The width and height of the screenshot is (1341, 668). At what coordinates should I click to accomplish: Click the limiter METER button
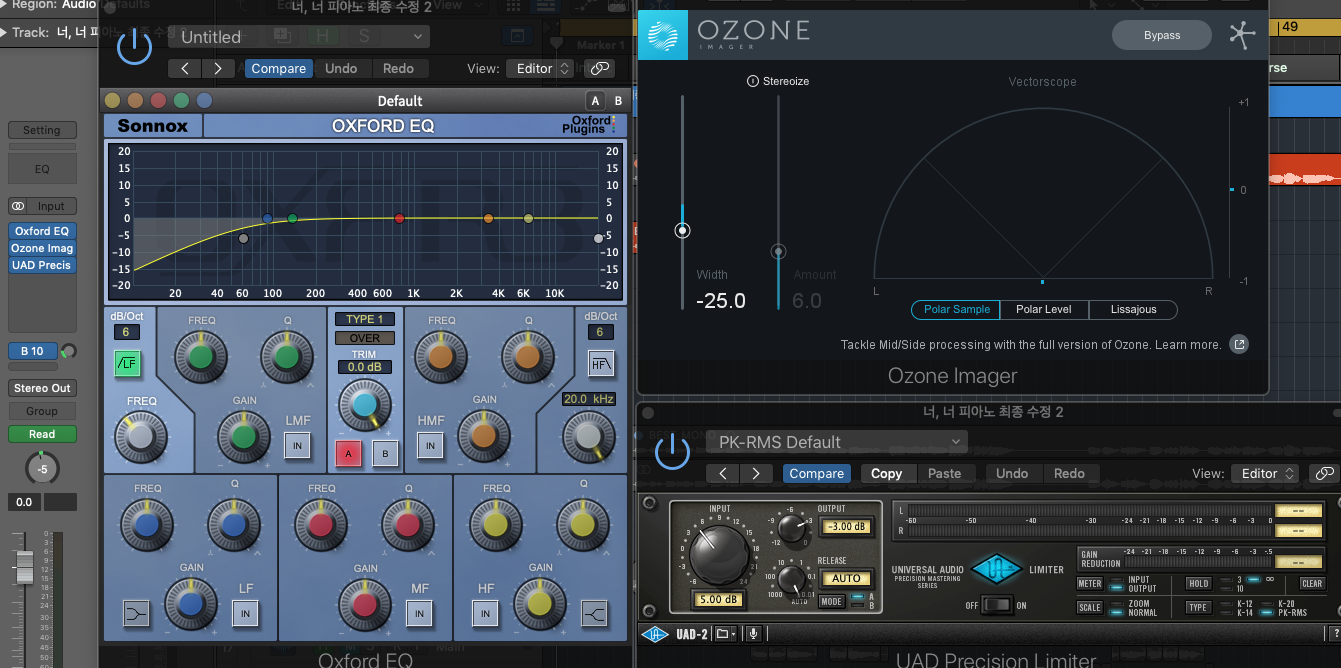pyautogui.click(x=1090, y=584)
